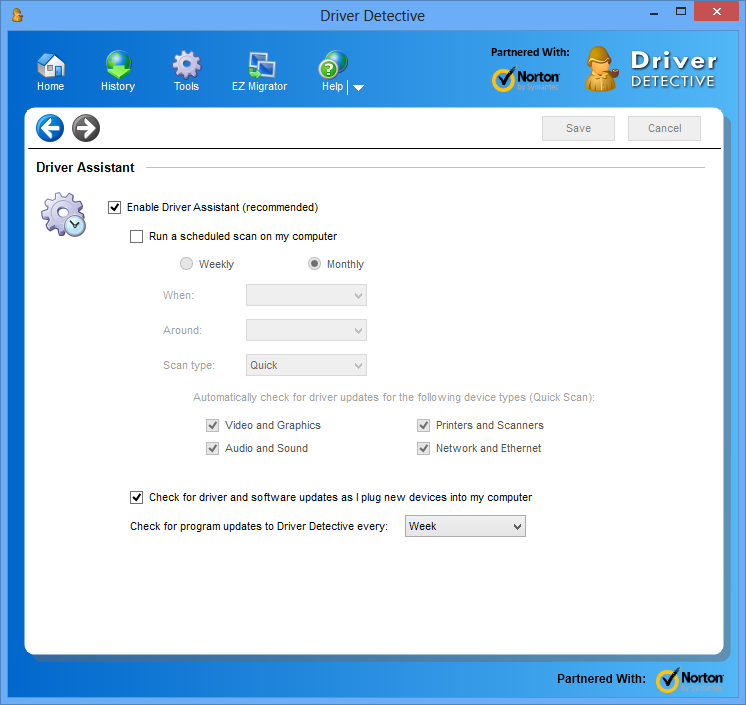This screenshot has height=705, width=746.
Task: Open the Help question-mark icon
Action: pyautogui.click(x=333, y=65)
